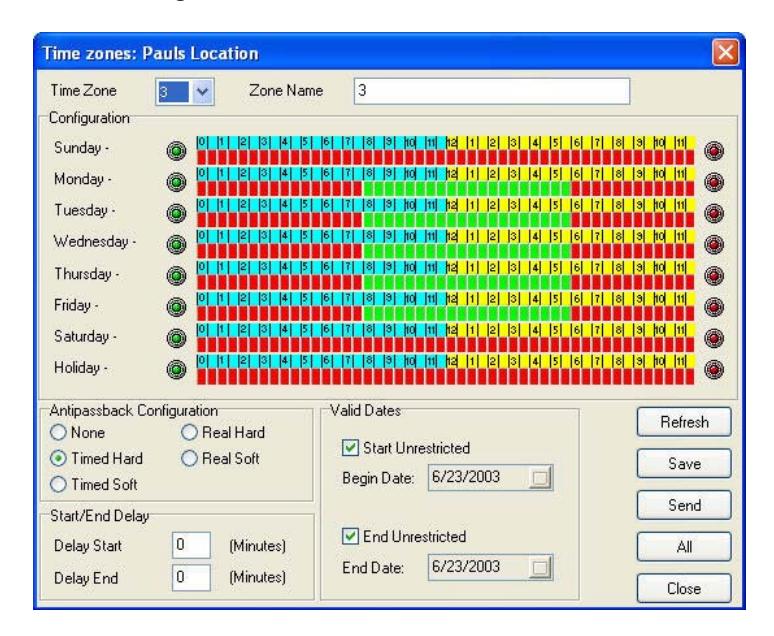774x636 pixels.
Task: Click the green indicator button for Monday
Action: 176,182
